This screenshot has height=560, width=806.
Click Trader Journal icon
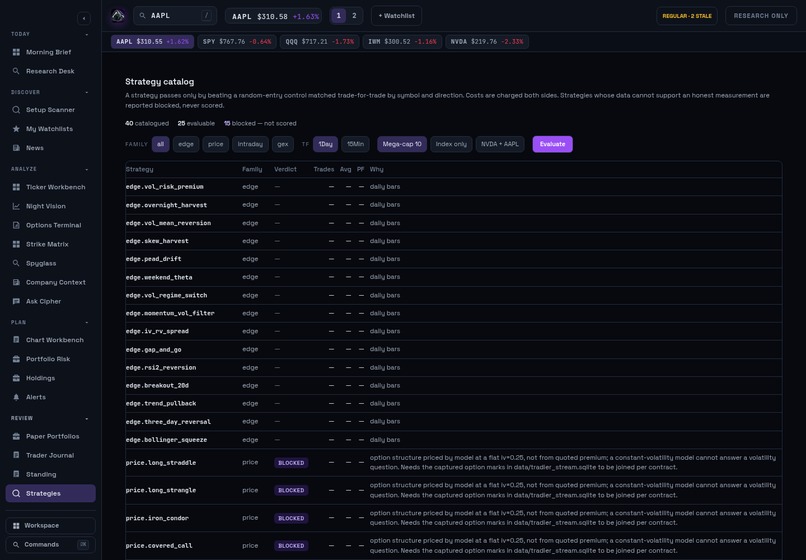point(16,455)
